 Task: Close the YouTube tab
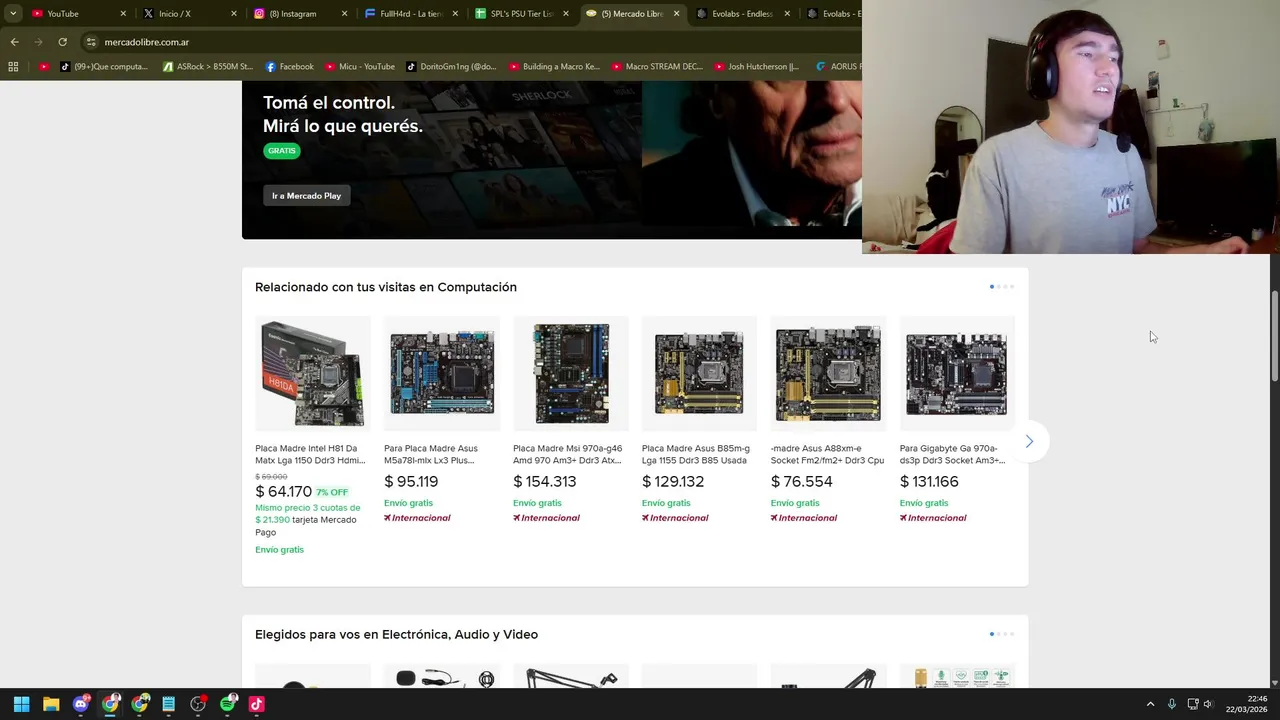[x=123, y=14]
